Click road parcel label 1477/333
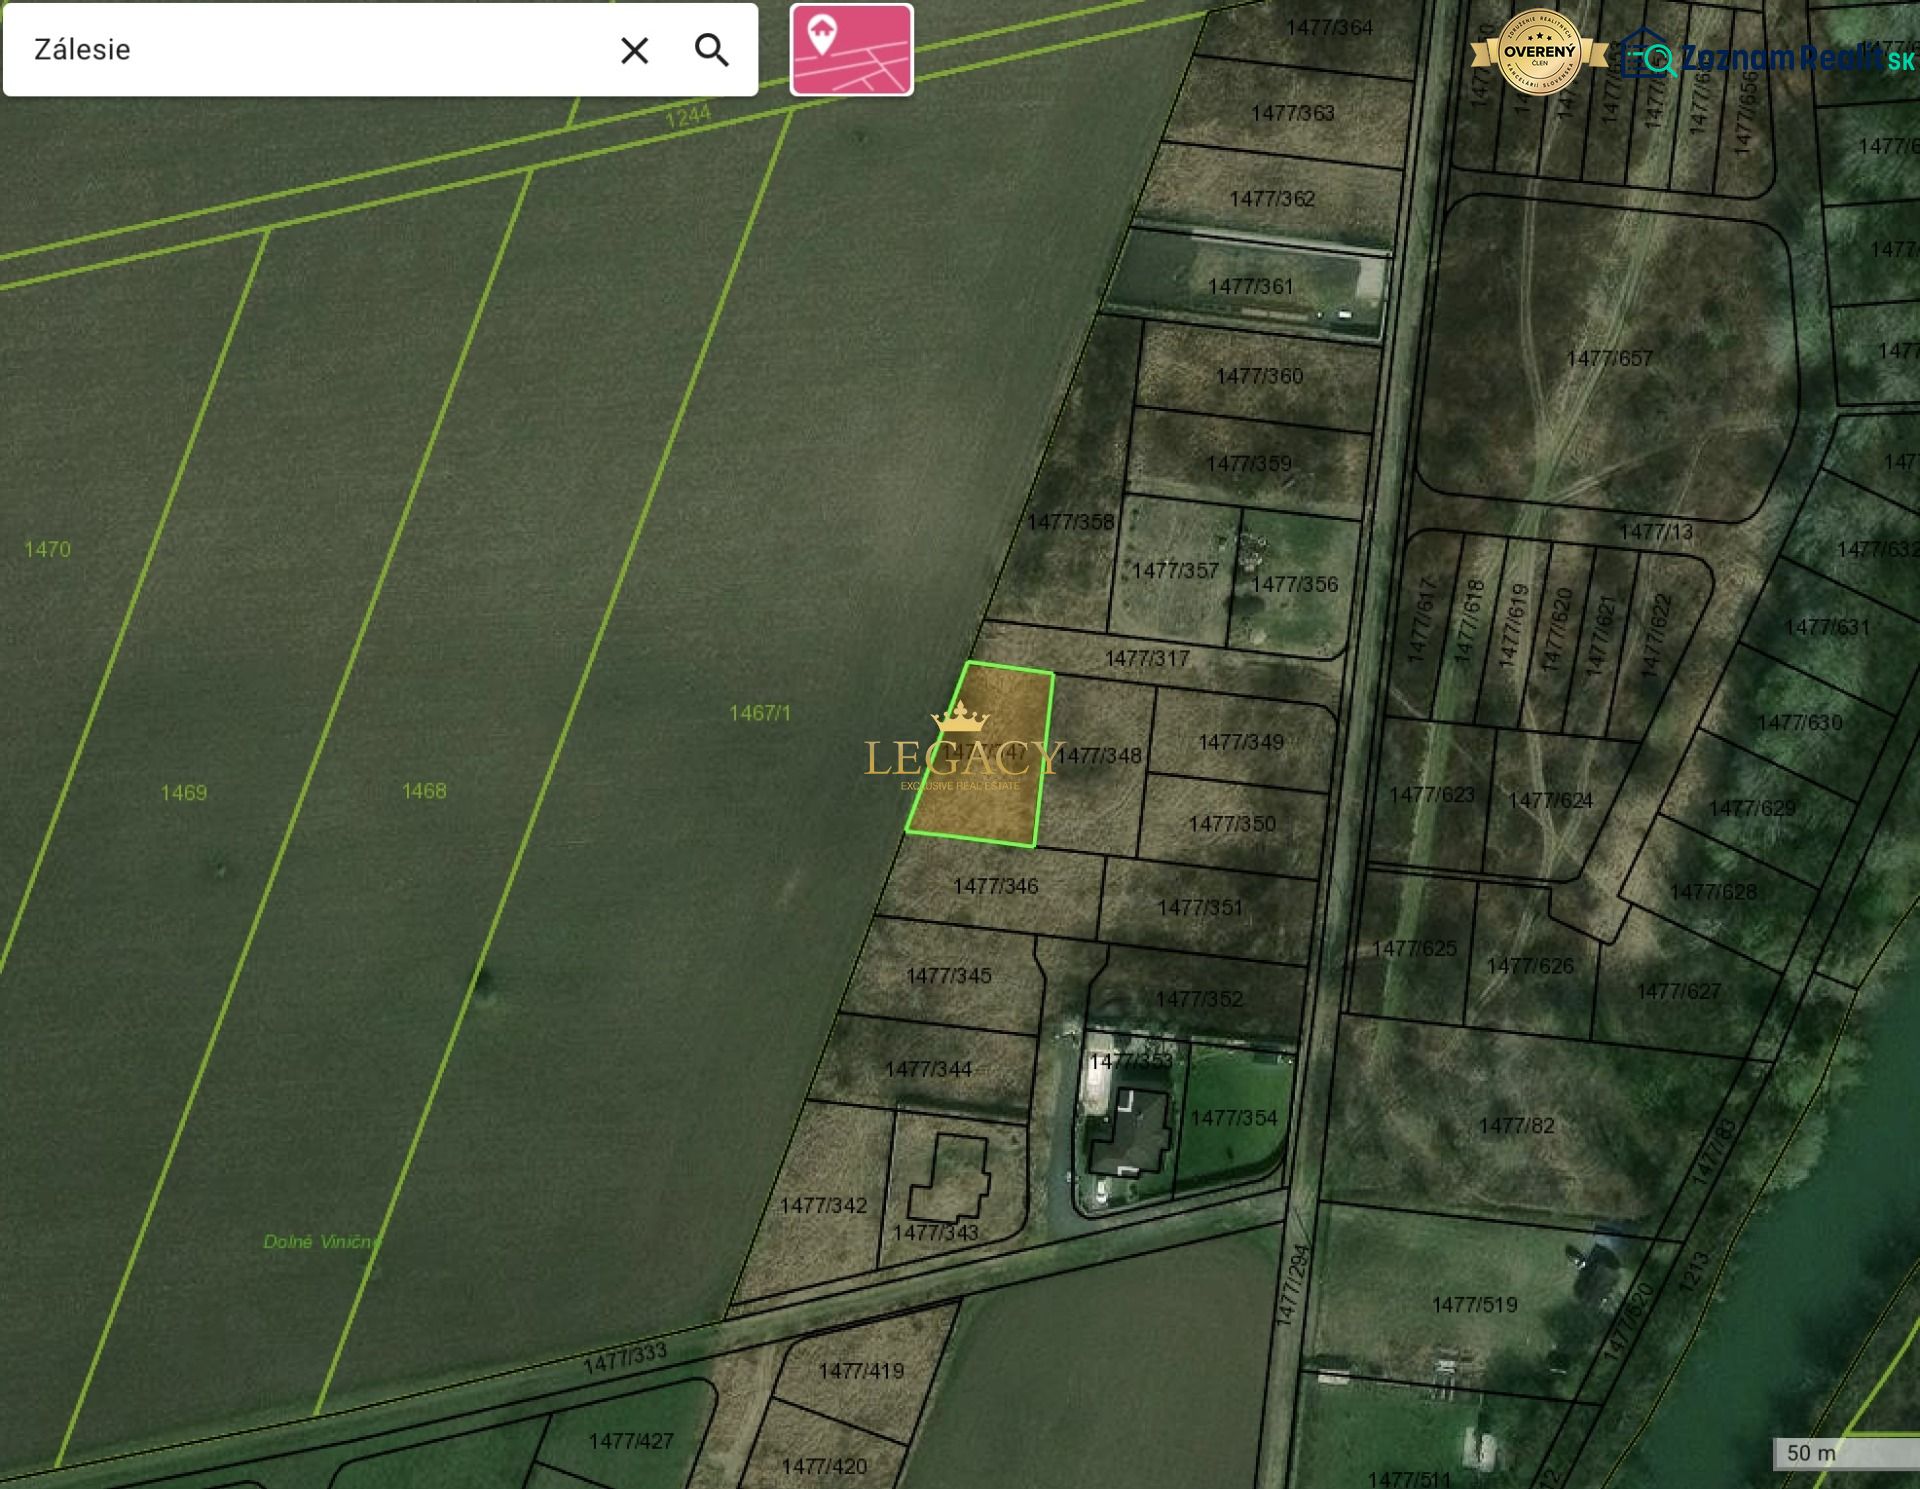Viewport: 1920px width, 1489px height. click(625, 1359)
